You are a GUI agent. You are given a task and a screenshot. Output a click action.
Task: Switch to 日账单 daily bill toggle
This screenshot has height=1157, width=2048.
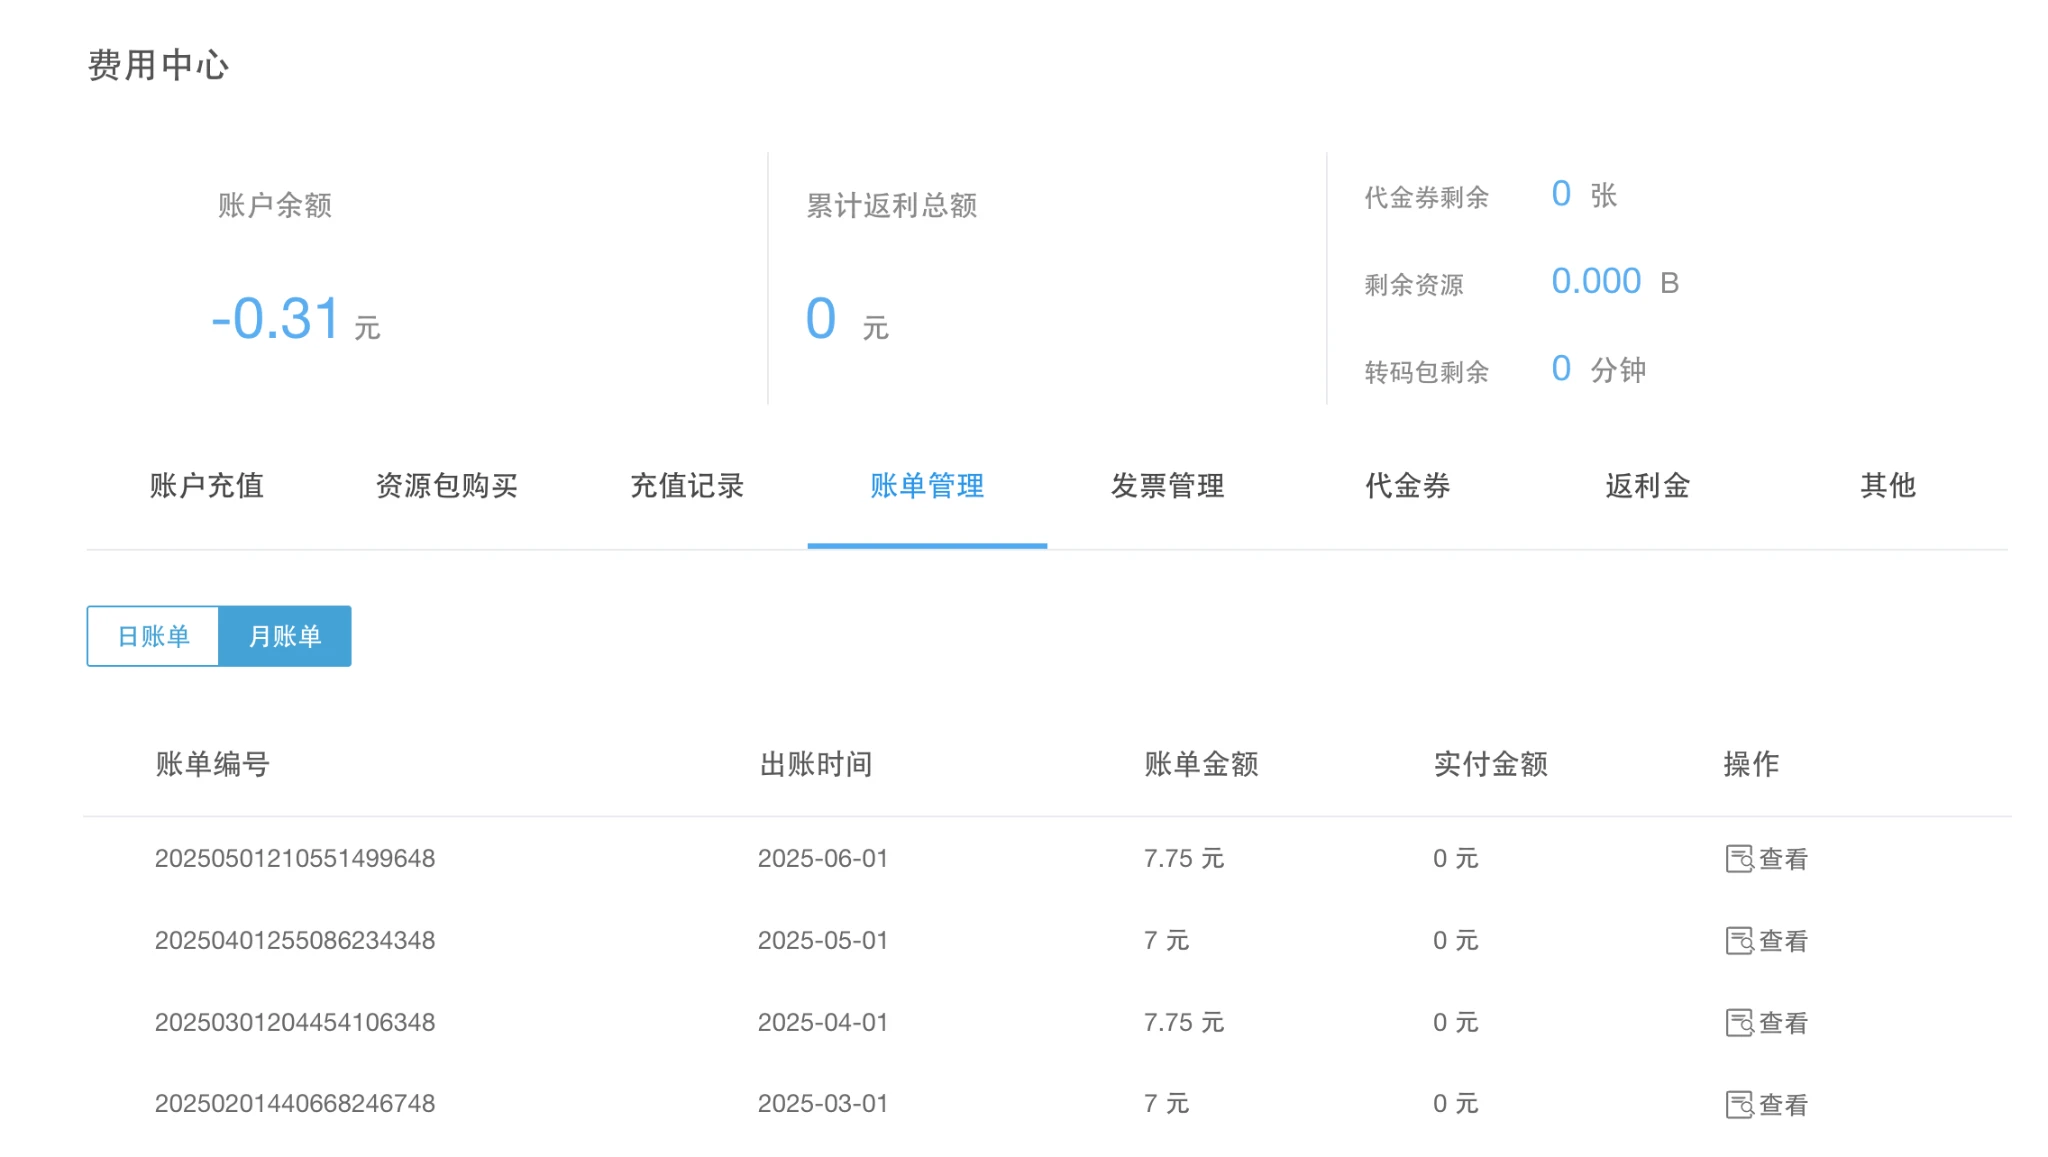coord(153,636)
